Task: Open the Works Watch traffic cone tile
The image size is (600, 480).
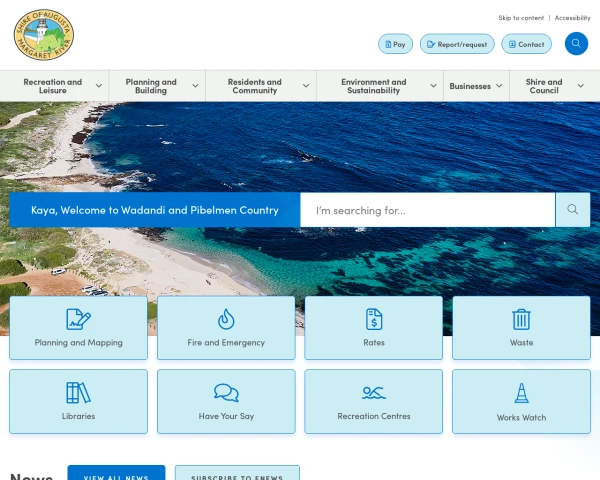Action: point(521,401)
